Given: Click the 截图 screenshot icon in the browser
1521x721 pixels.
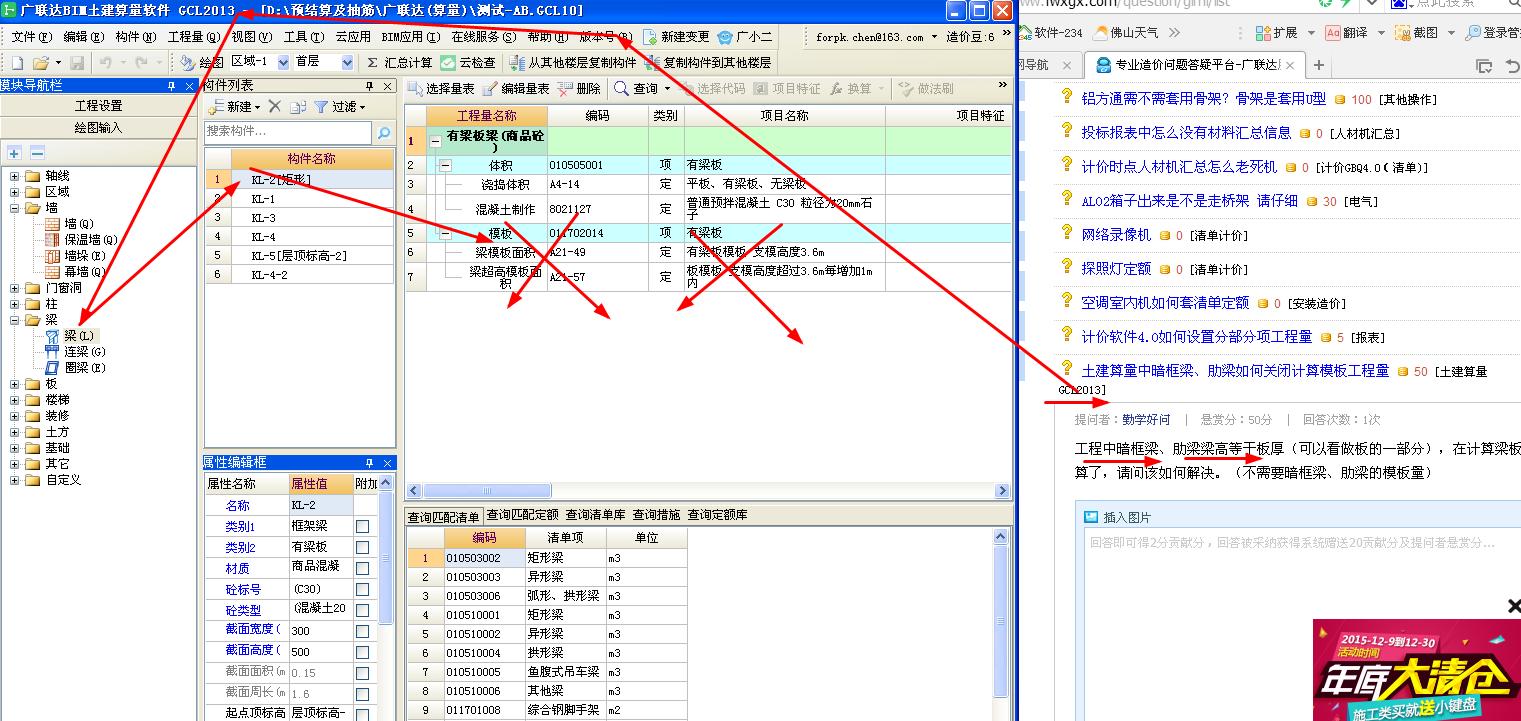Looking at the screenshot, I should click(1401, 33).
